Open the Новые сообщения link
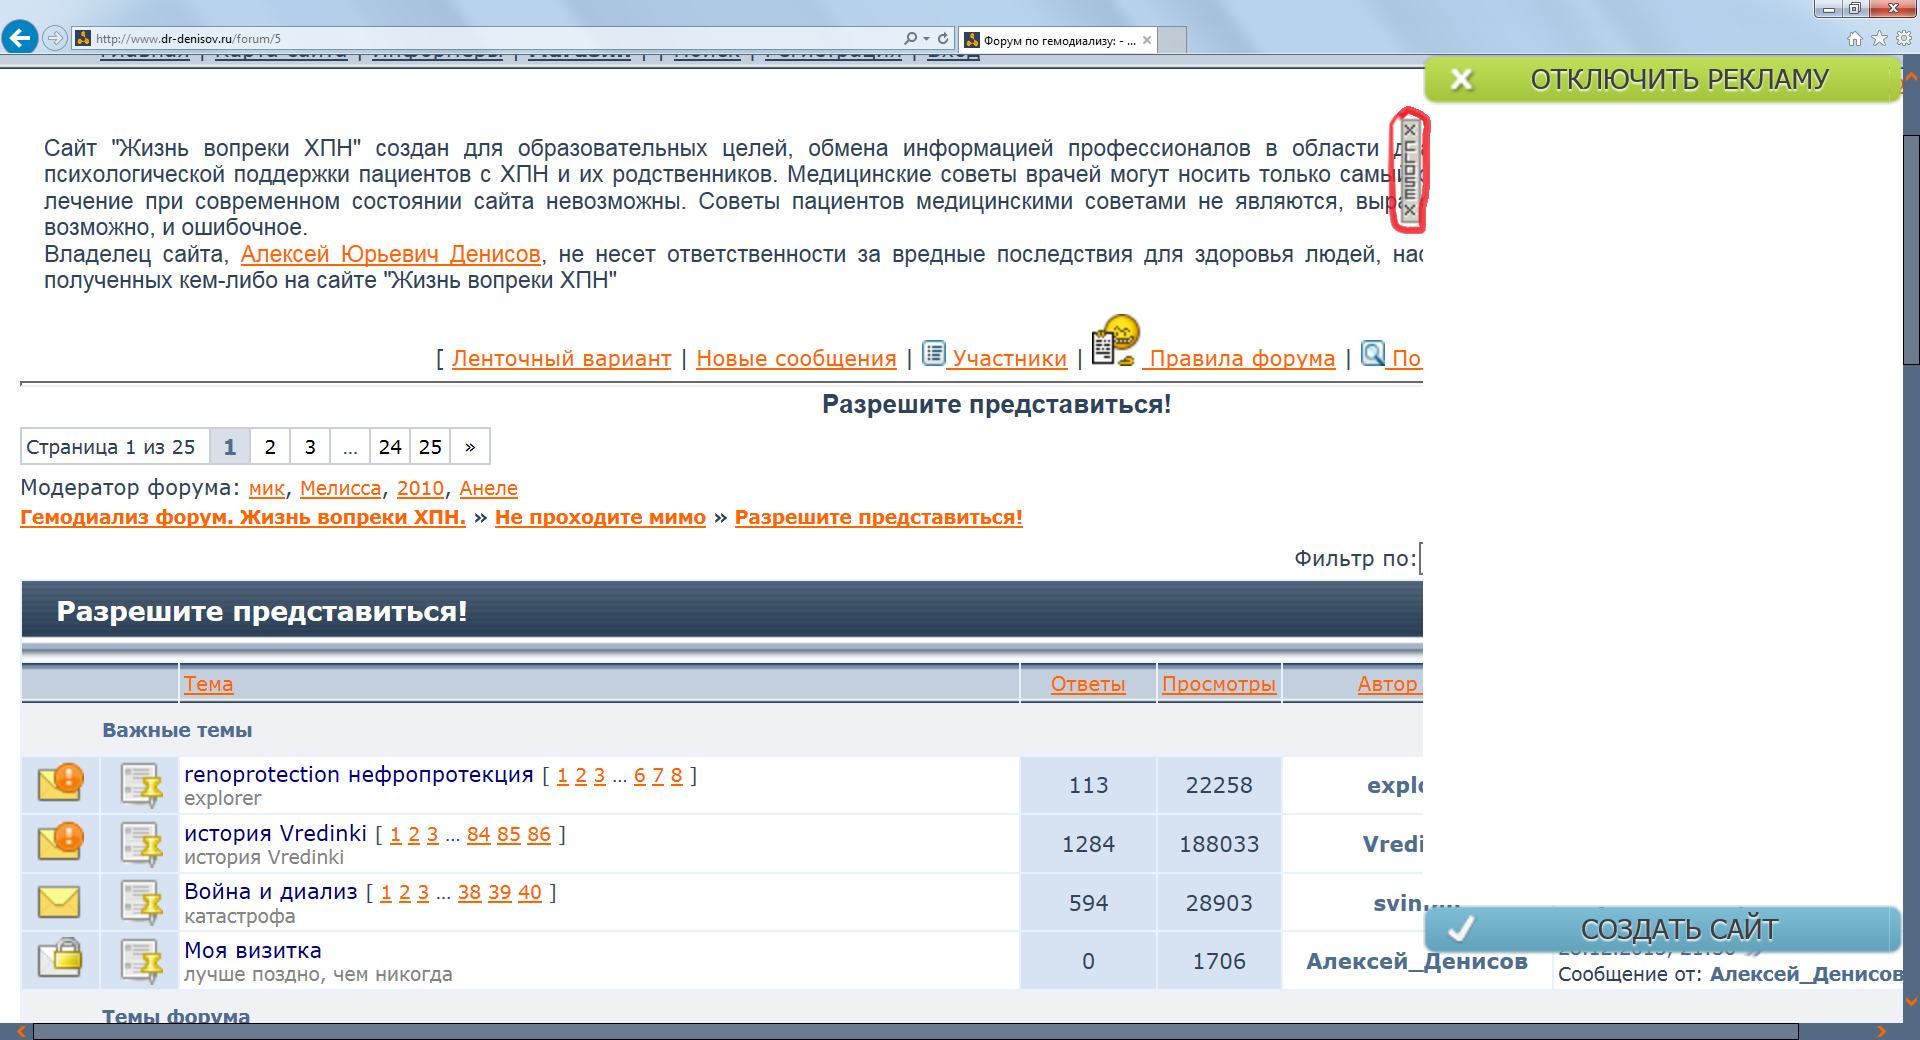 796,358
